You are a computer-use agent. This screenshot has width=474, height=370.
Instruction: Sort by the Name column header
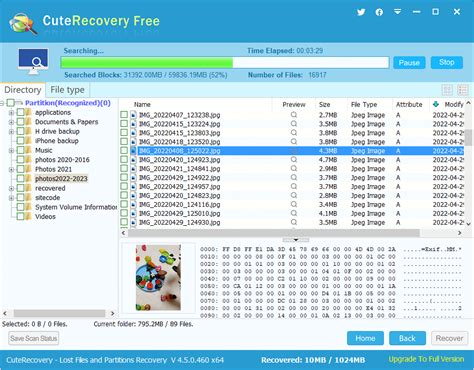(x=142, y=105)
